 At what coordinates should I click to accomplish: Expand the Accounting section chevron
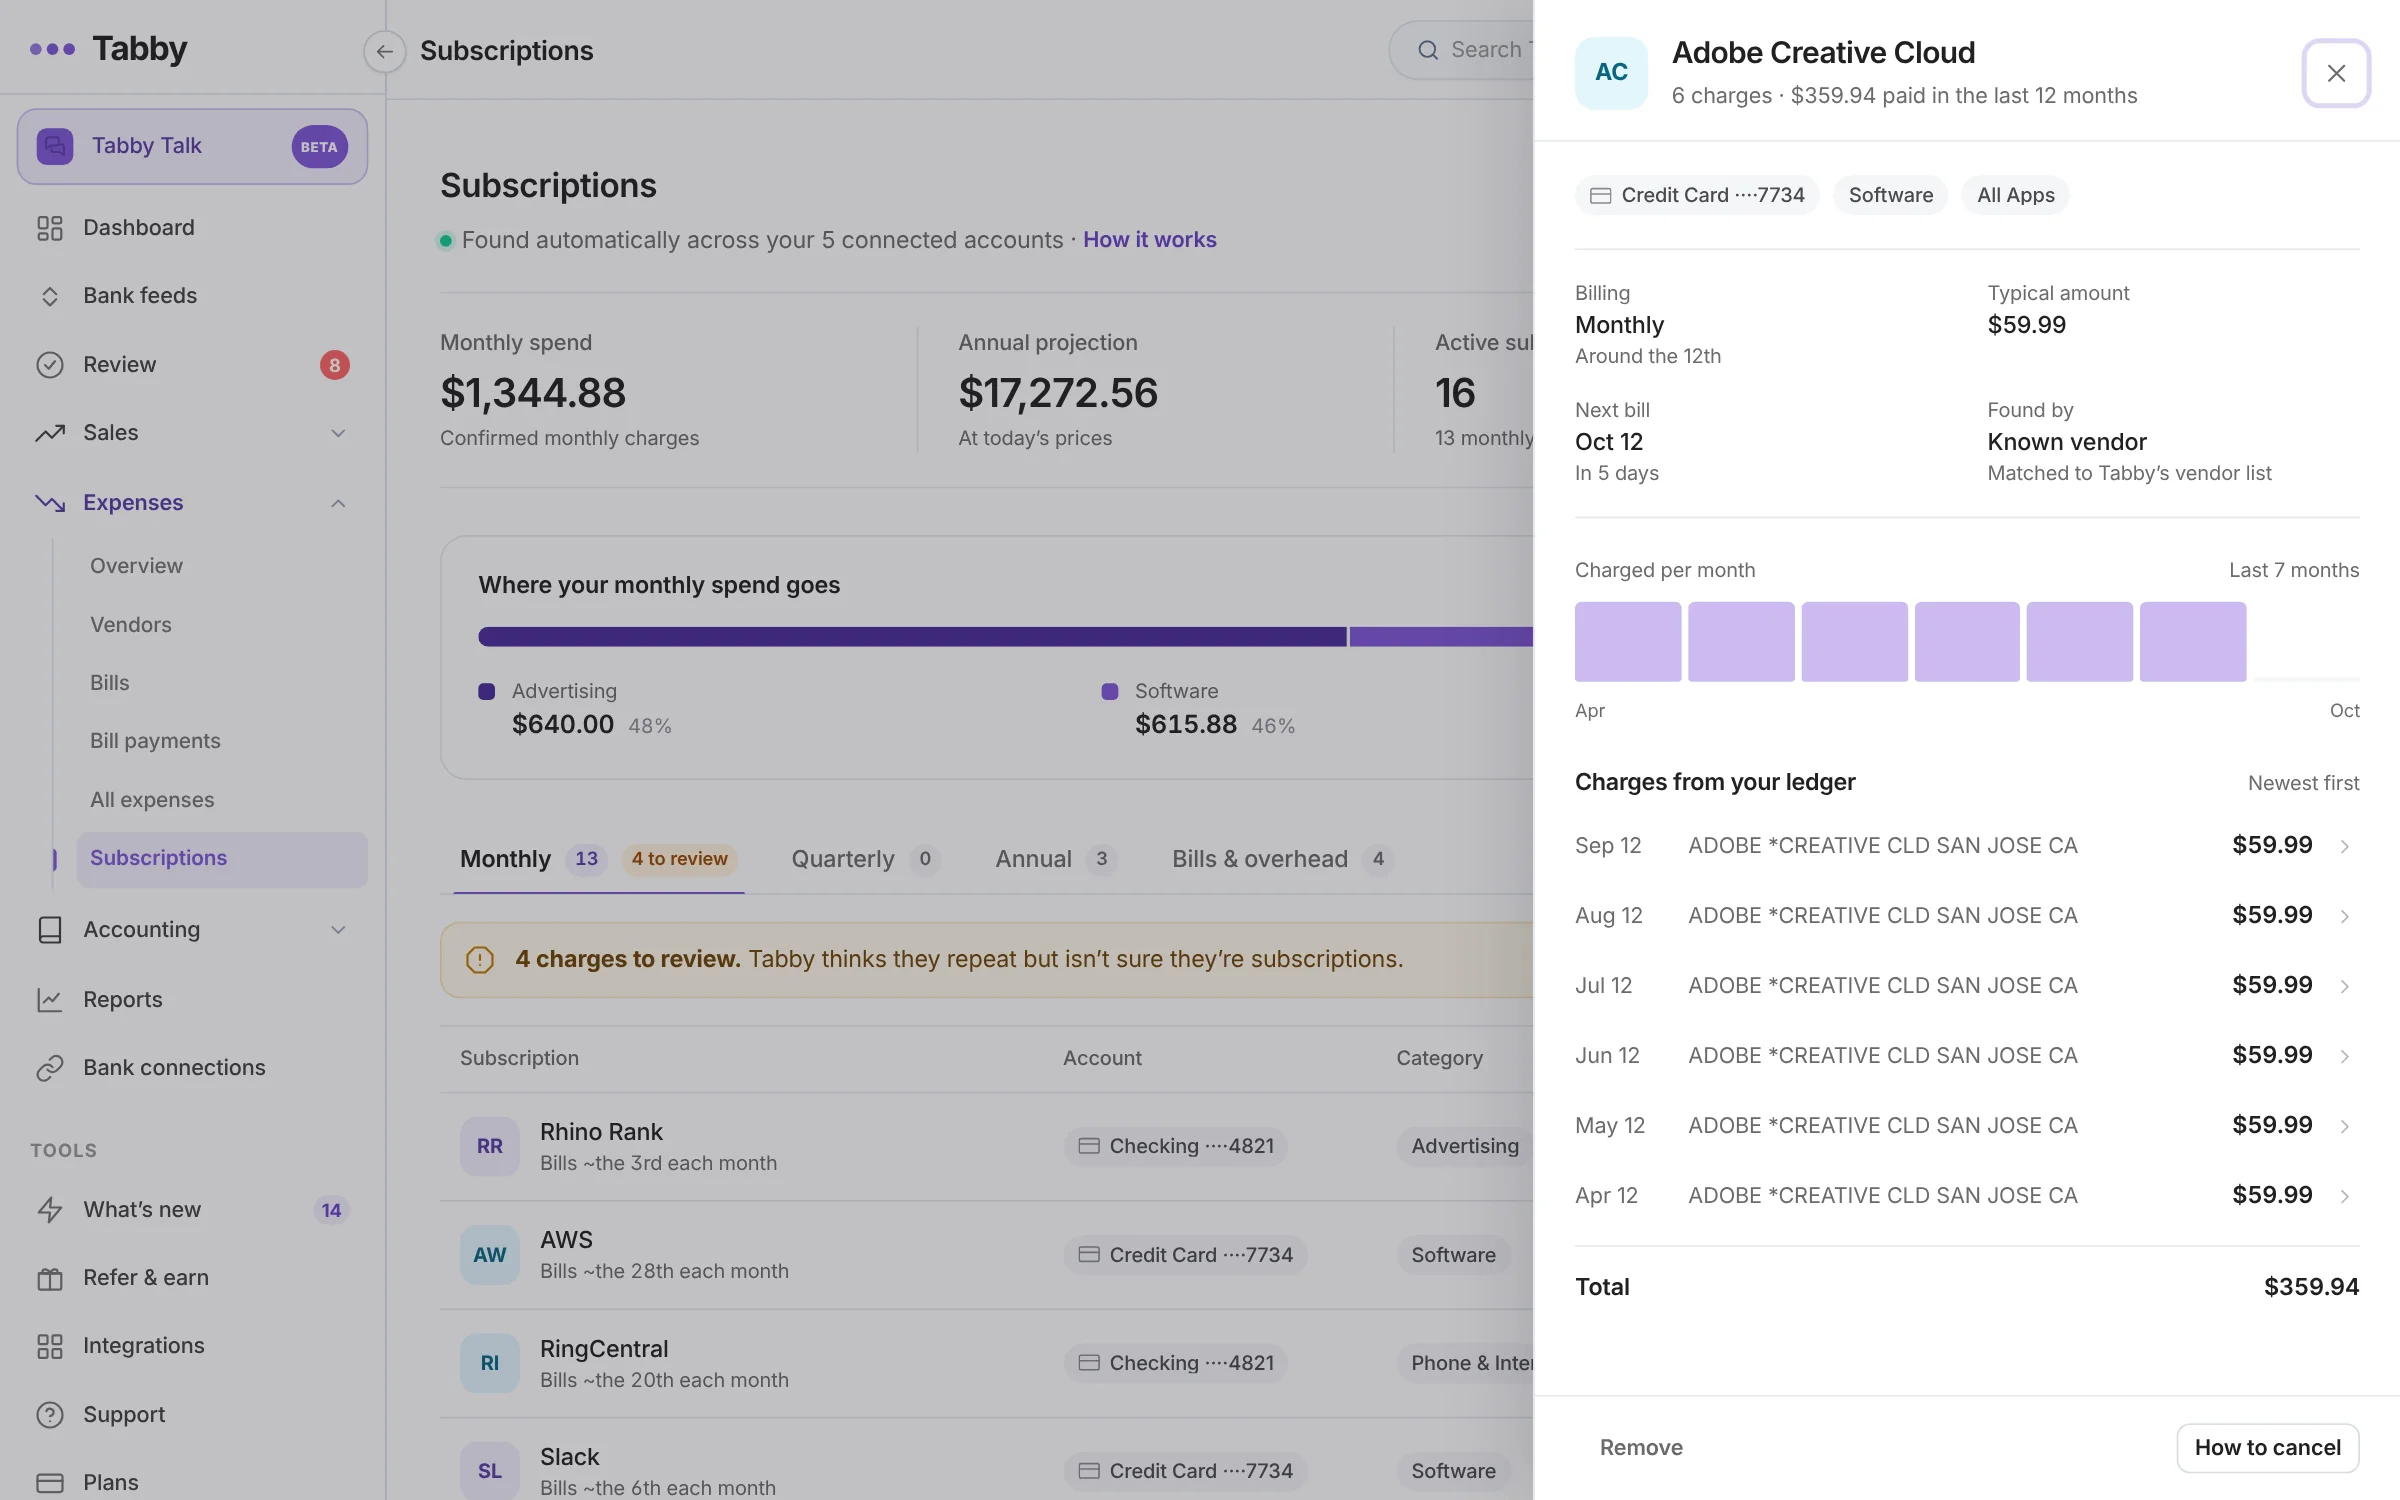pos(338,930)
